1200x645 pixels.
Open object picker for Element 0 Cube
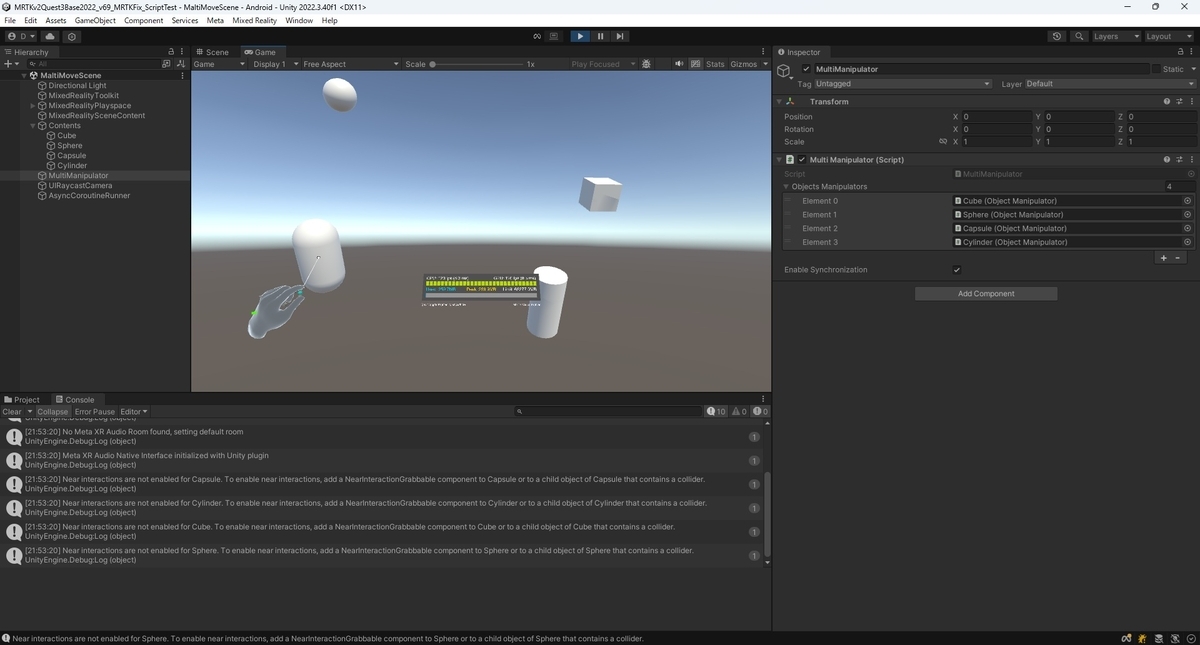click(1187, 201)
